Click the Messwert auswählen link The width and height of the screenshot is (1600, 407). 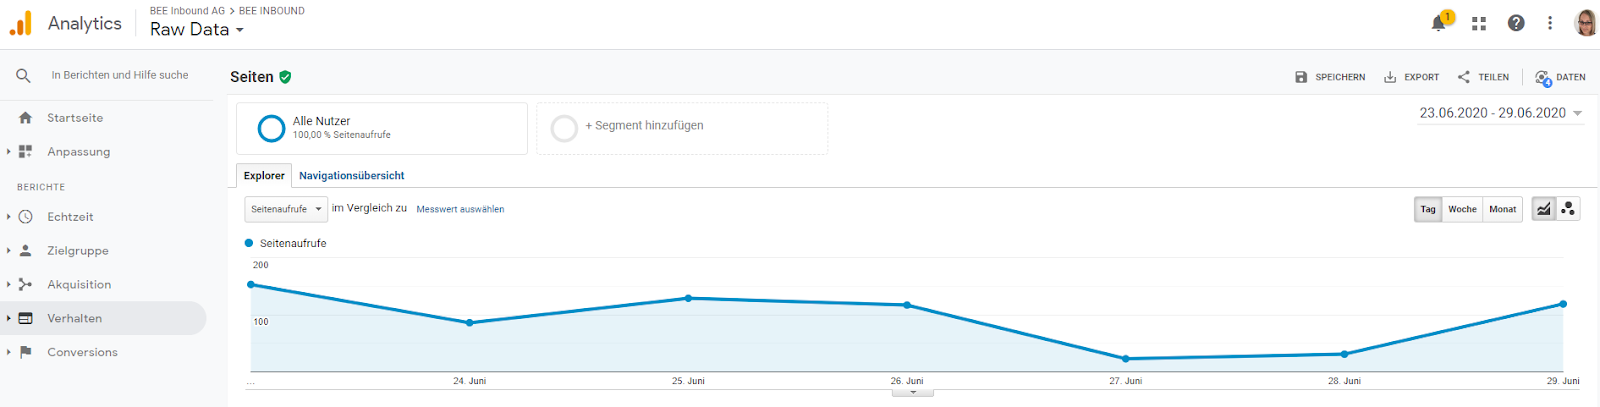(460, 210)
